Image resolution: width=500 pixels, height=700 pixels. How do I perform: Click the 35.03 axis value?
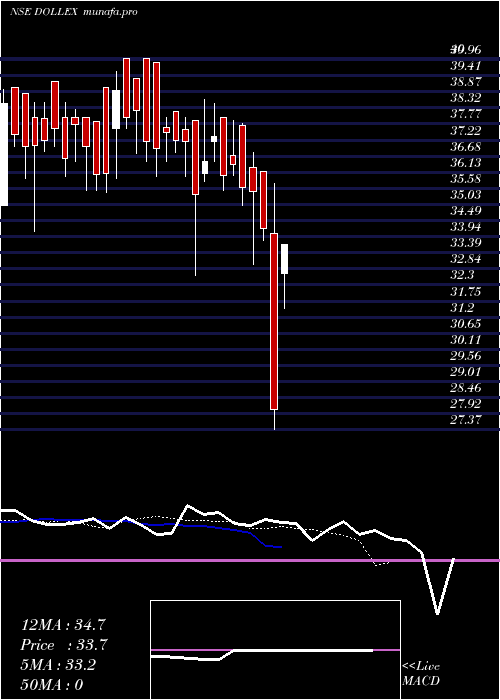(x=466, y=195)
